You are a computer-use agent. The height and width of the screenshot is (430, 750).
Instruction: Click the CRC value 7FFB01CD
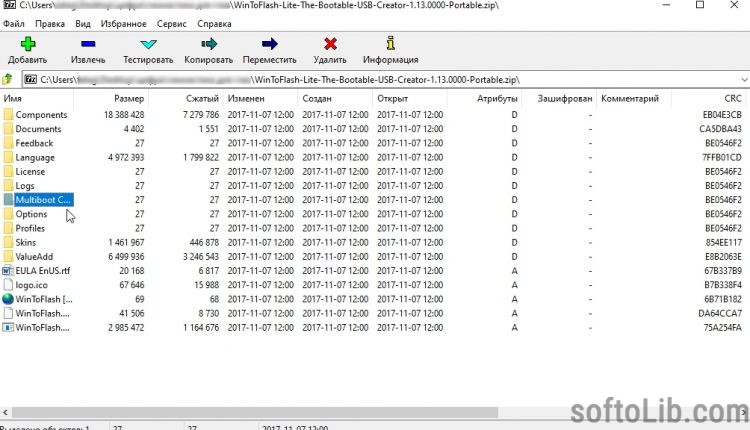[x=722, y=157]
